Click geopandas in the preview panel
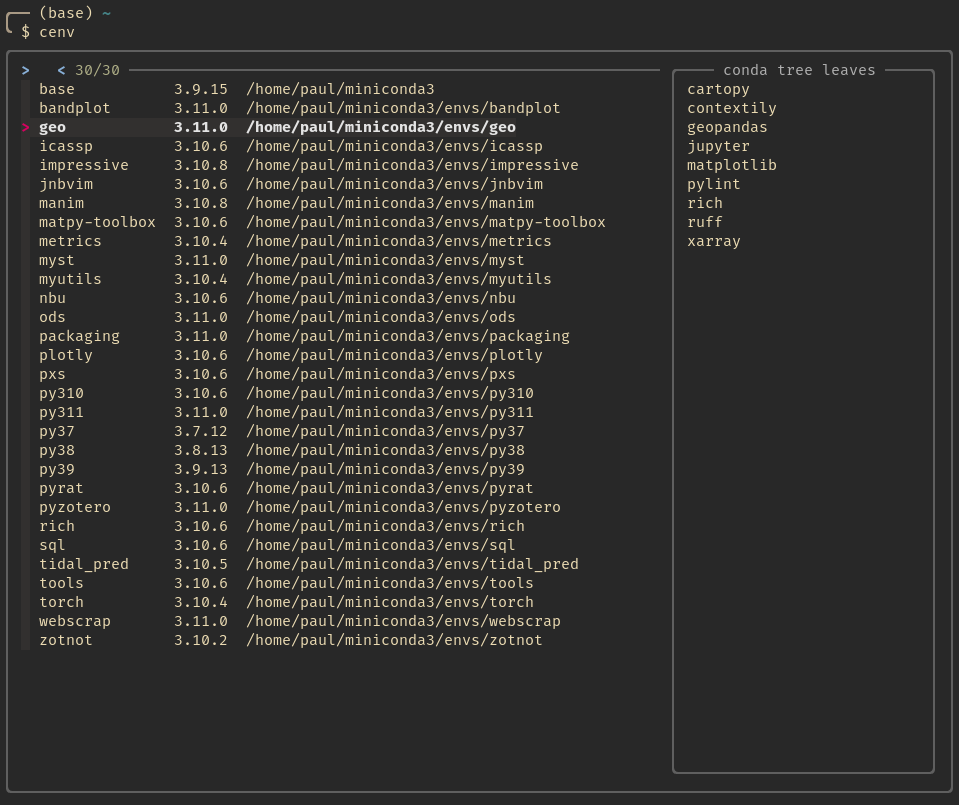This screenshot has width=959, height=805. click(727, 127)
